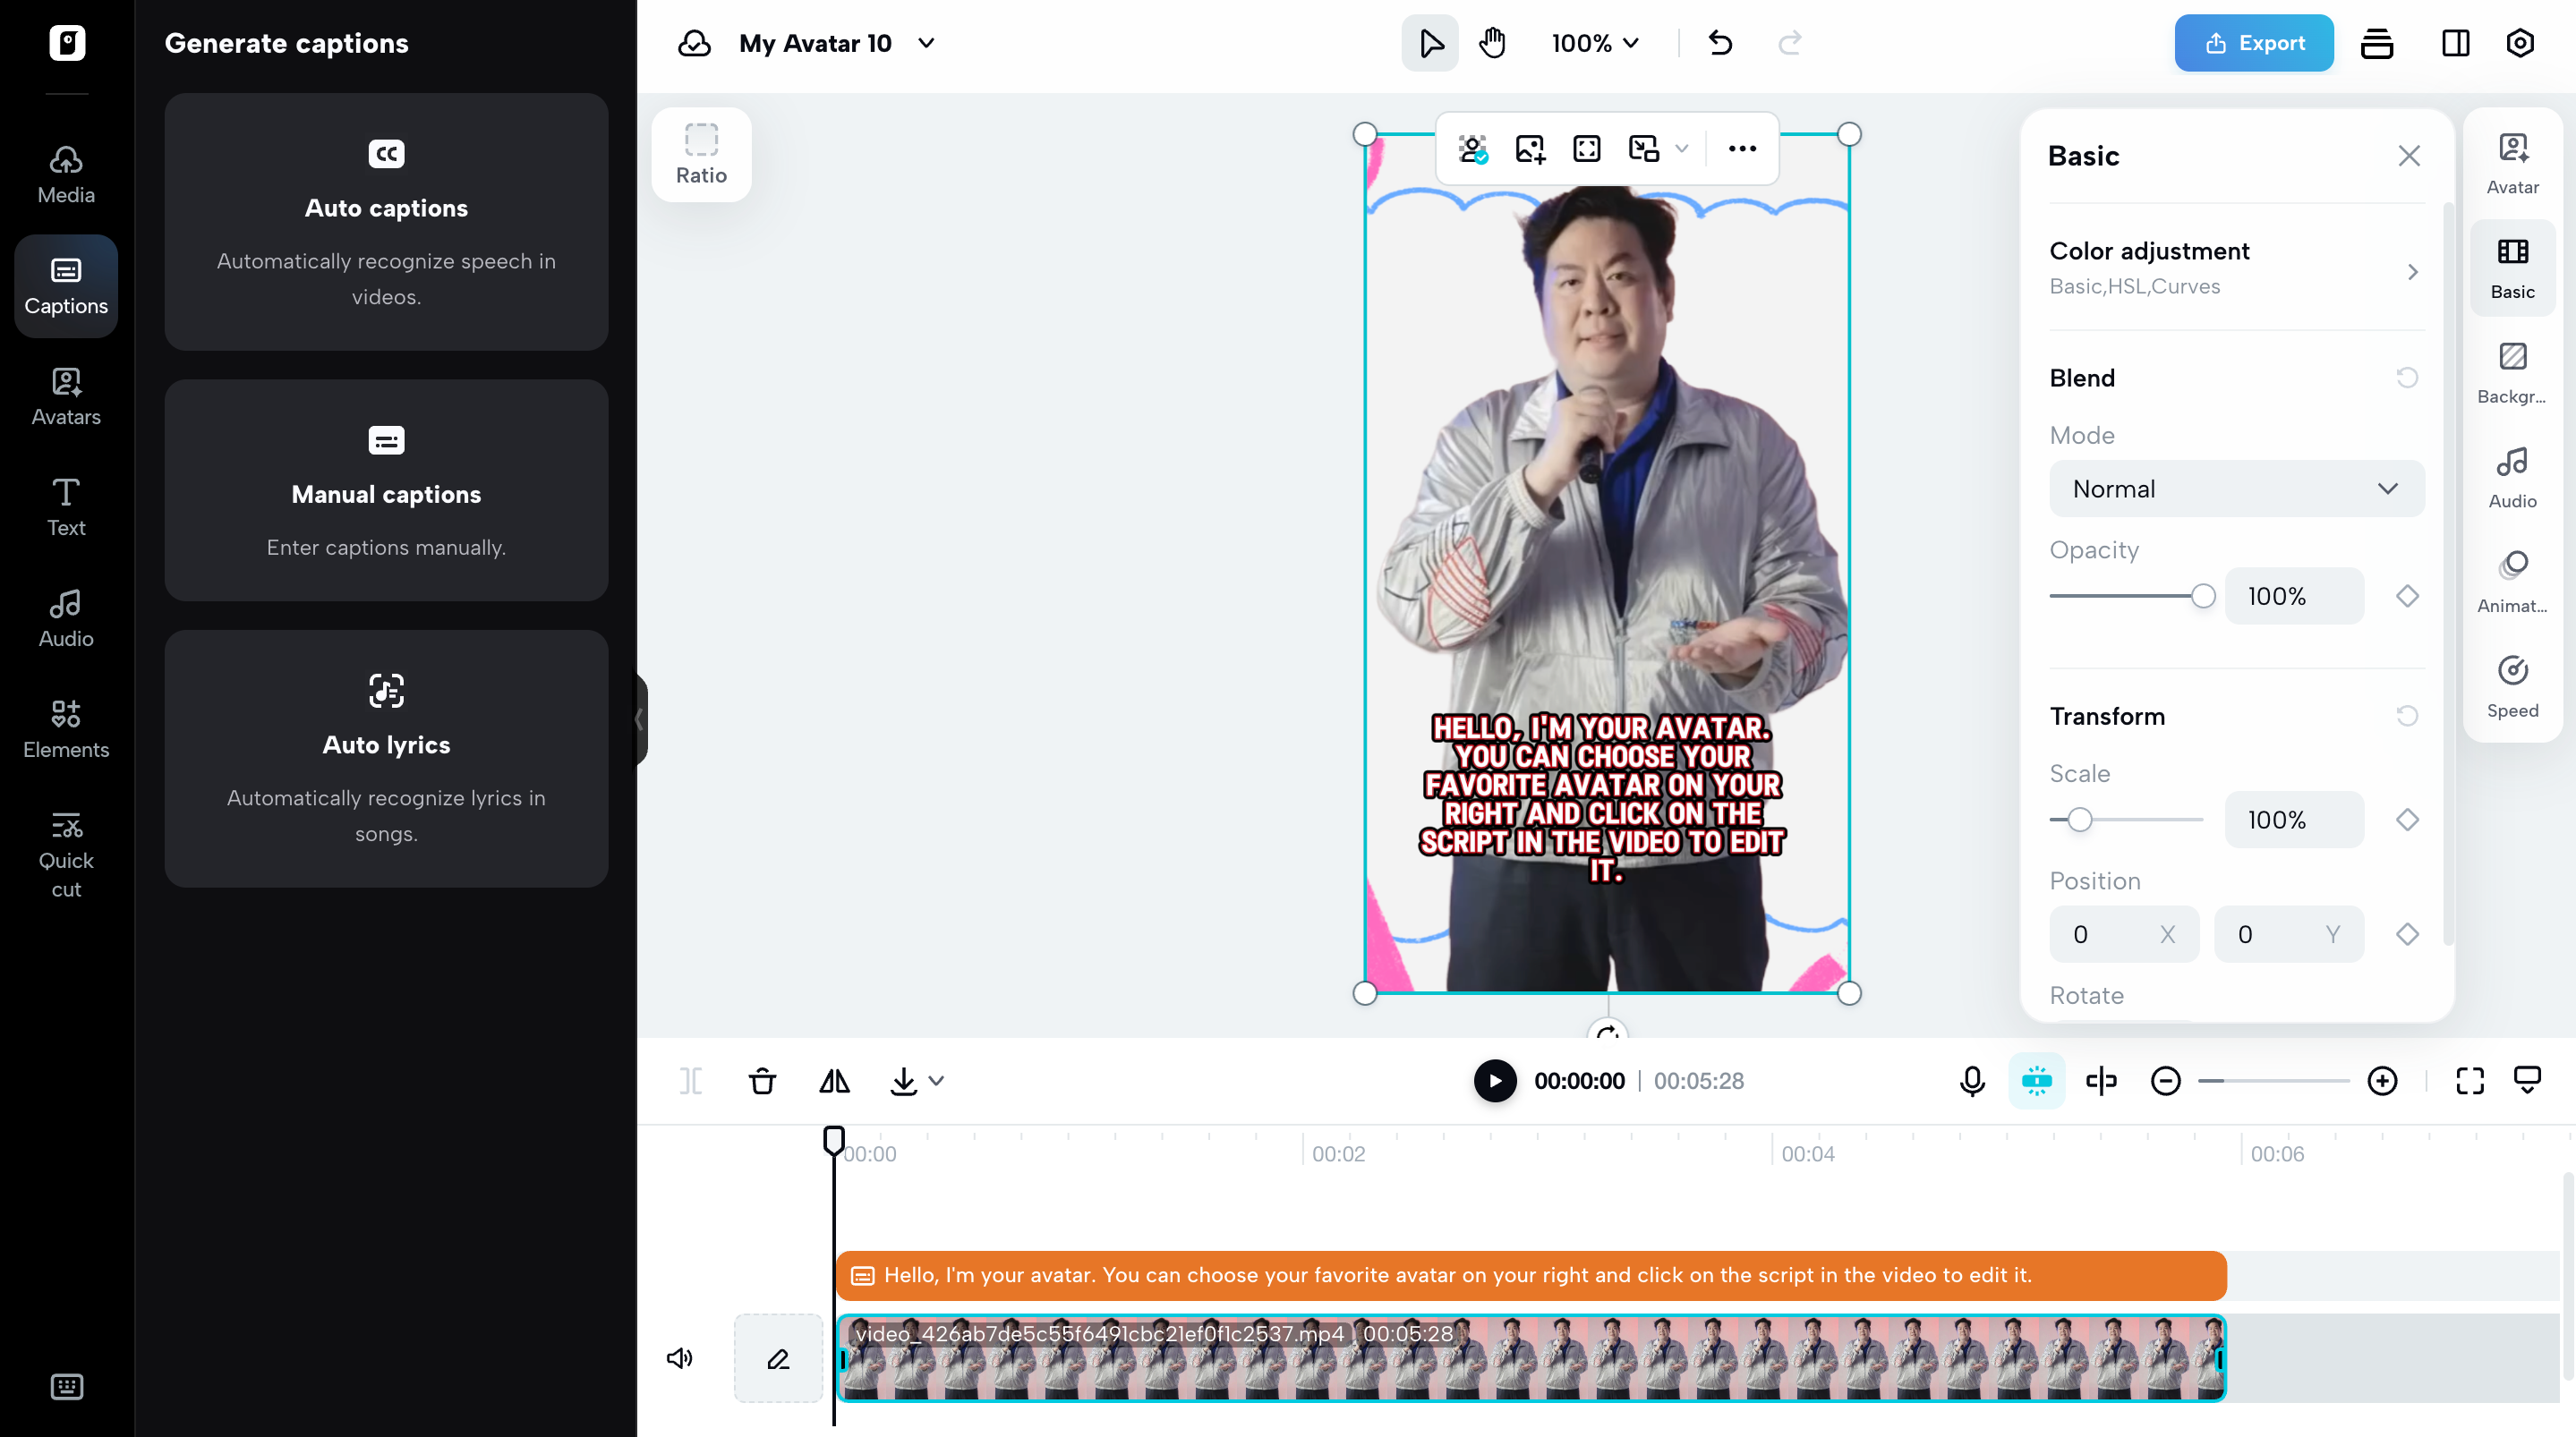
Task: Click the microphone icon to record voiceover
Action: click(1971, 1081)
